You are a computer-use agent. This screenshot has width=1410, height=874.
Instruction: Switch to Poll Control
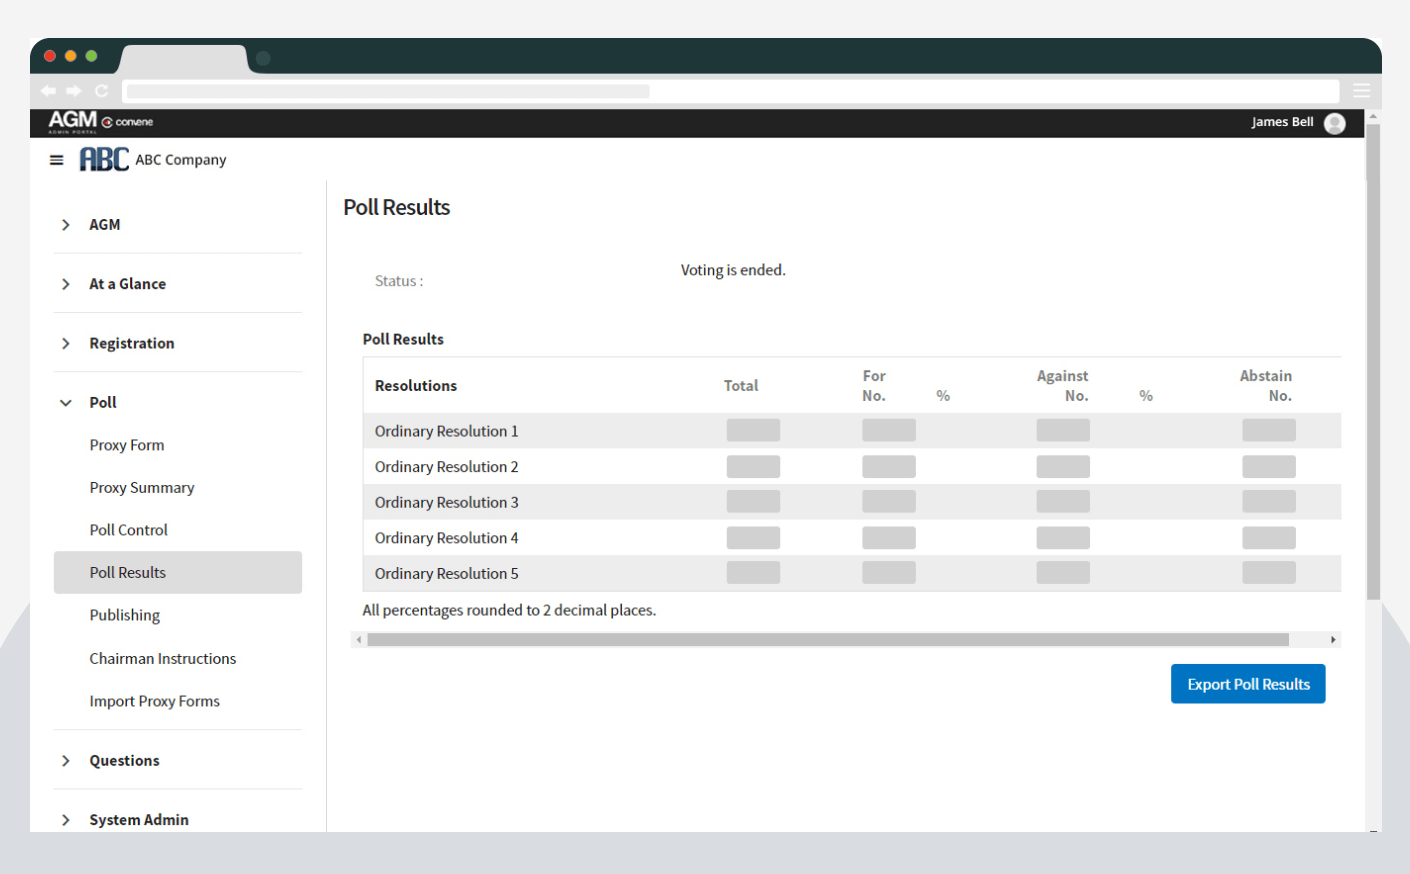click(x=128, y=529)
